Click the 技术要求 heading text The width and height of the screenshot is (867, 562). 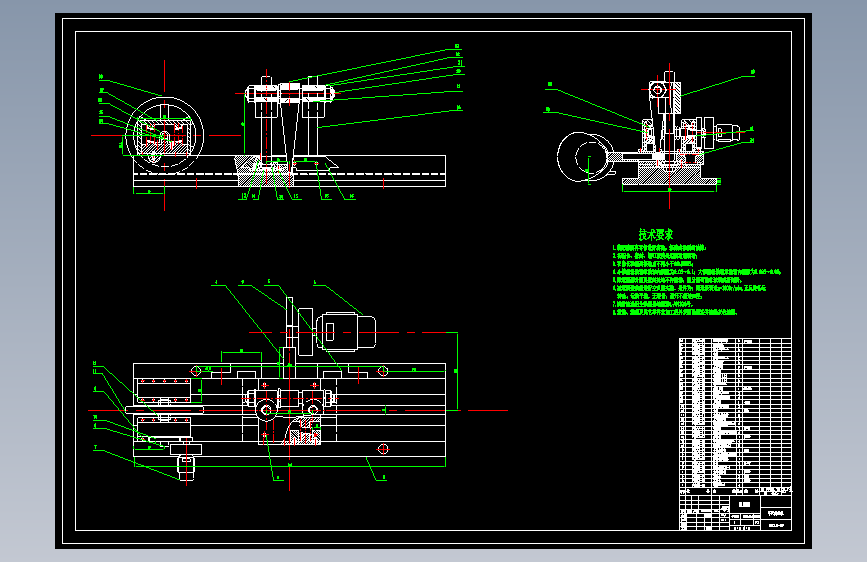tap(656, 235)
